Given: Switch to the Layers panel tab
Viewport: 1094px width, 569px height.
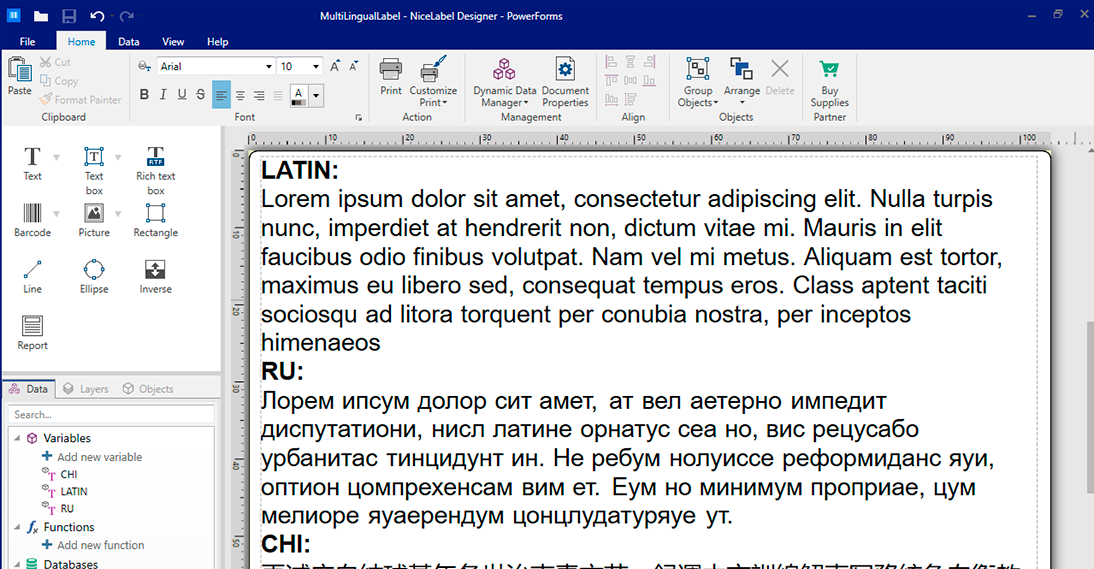Looking at the screenshot, I should coord(85,389).
